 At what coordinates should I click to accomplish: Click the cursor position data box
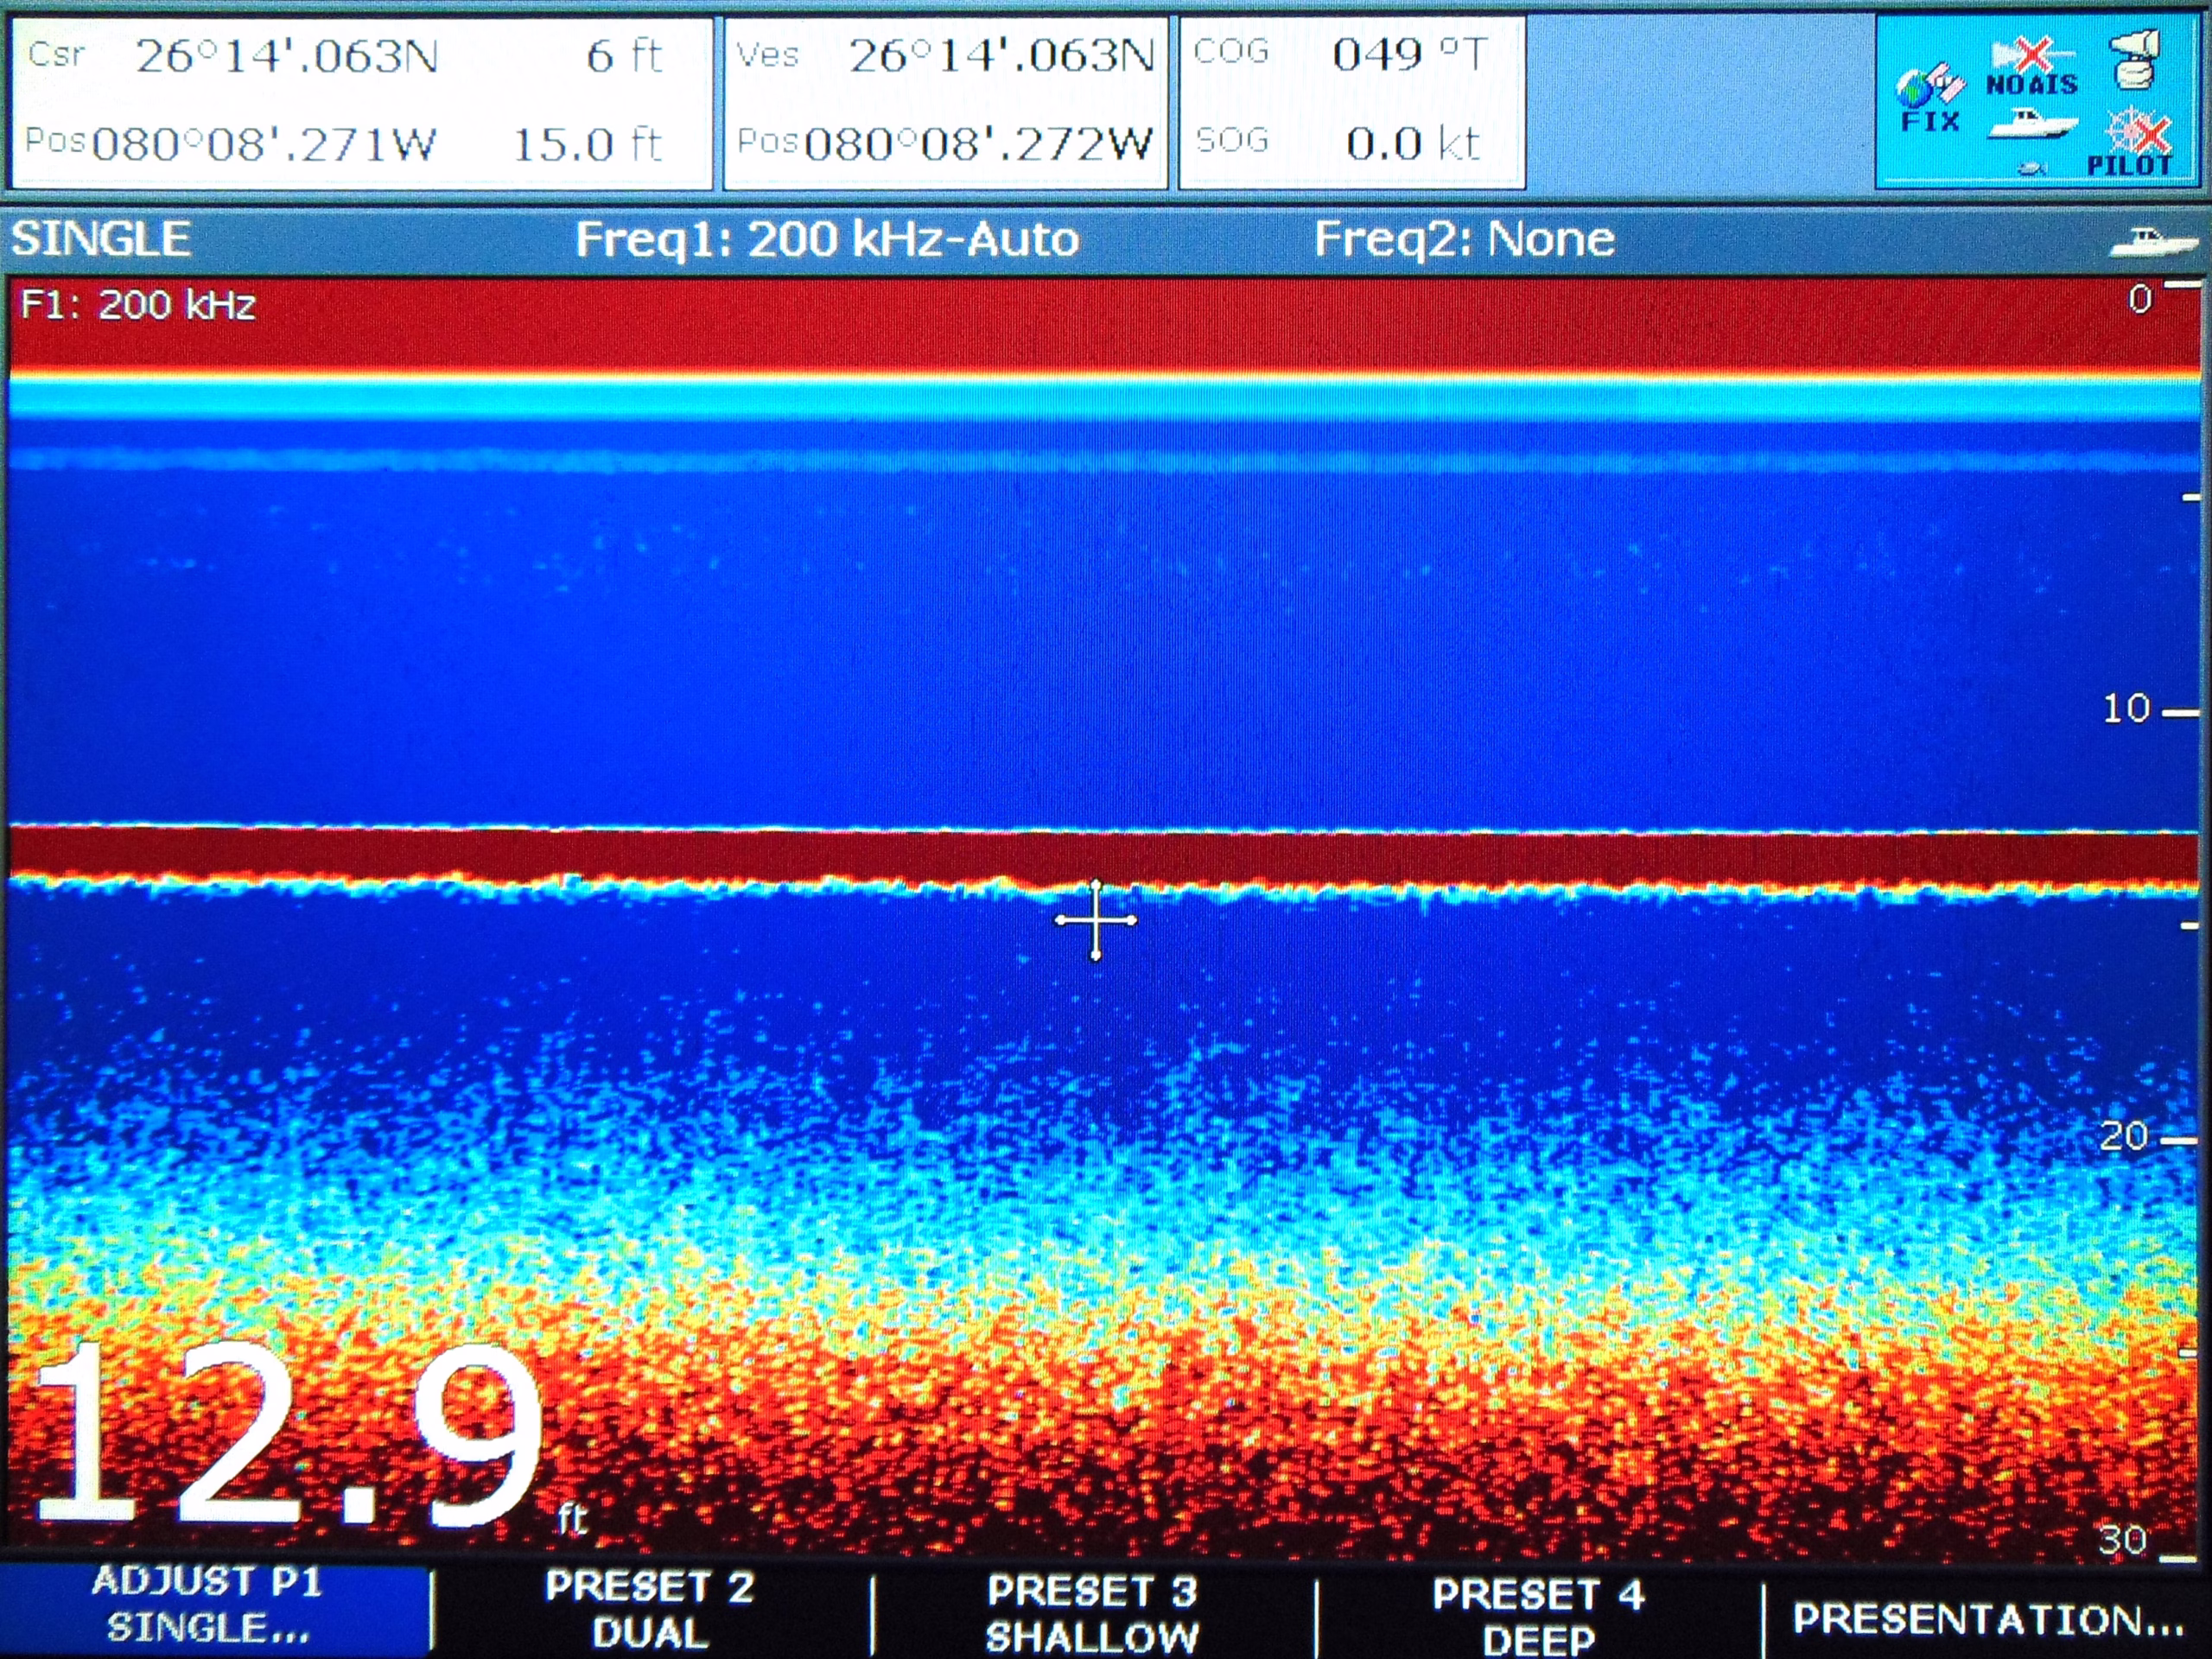(x=360, y=101)
